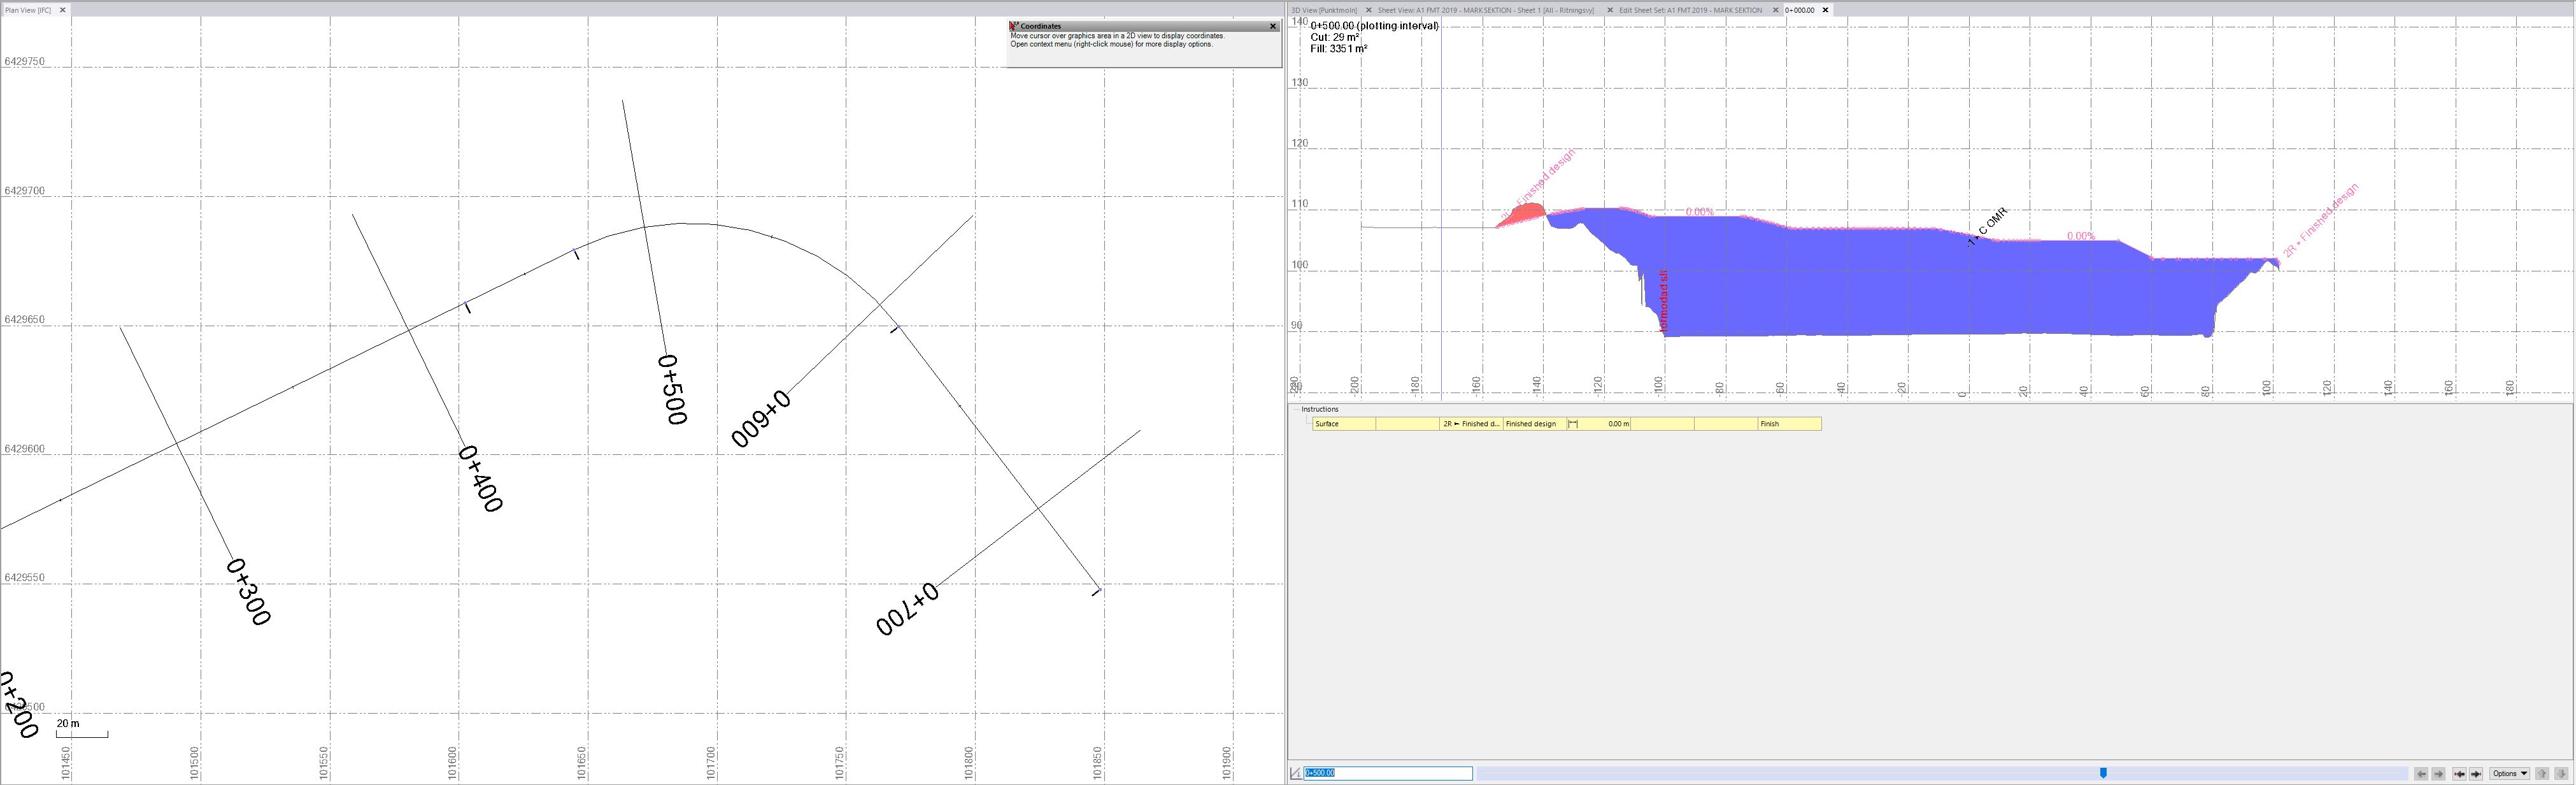
Task: Open the 2R Finished design reference cell
Action: pyautogui.click(x=1470, y=424)
